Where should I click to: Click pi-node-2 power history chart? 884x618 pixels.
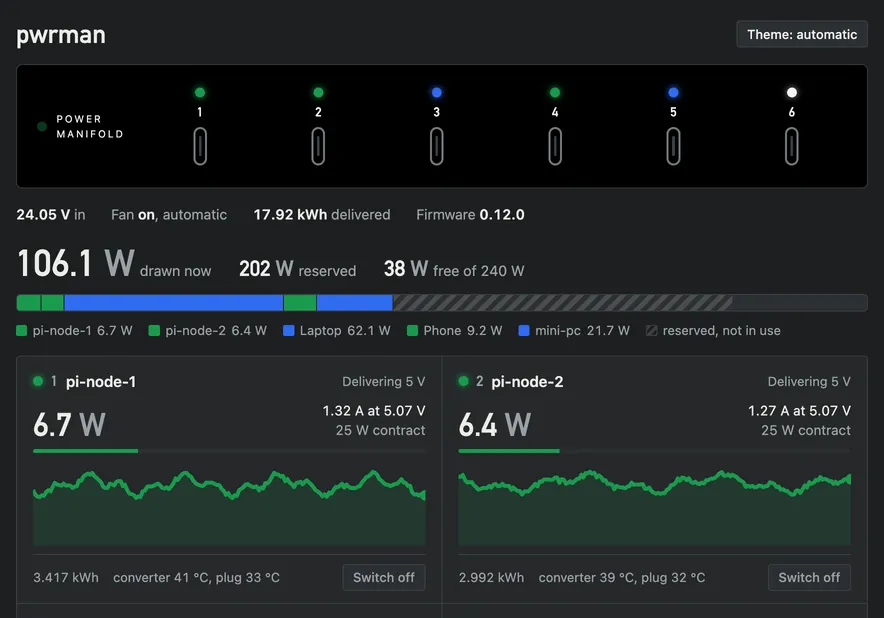click(655, 507)
